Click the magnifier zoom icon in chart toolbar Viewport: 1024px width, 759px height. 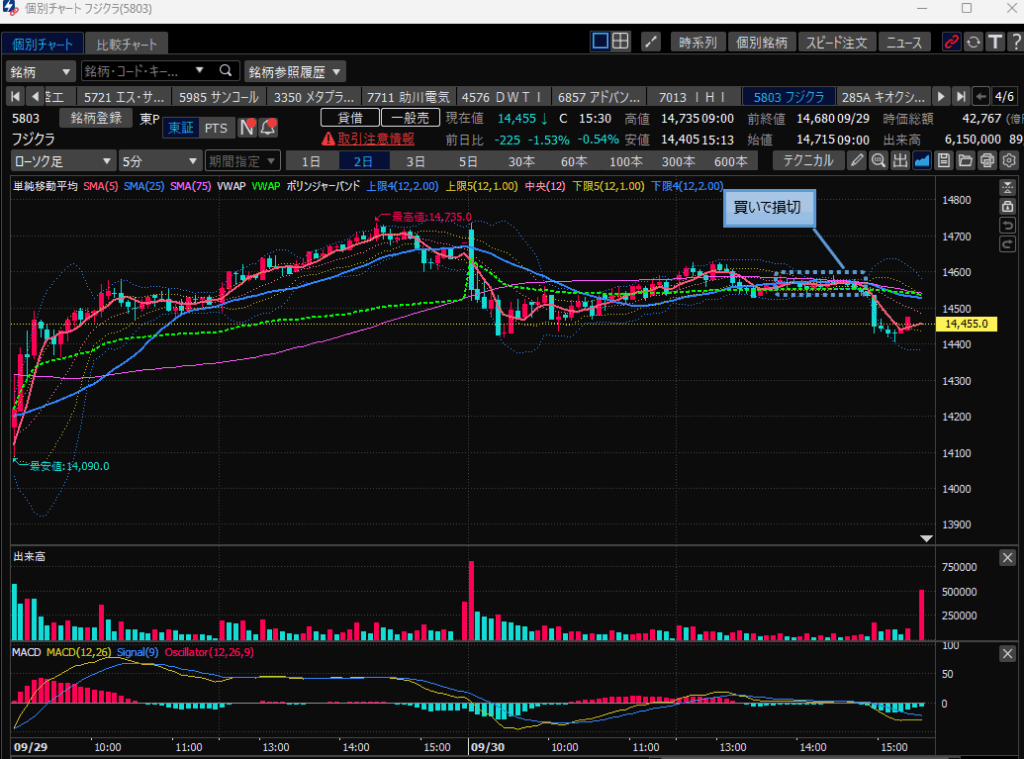[x=878, y=161]
